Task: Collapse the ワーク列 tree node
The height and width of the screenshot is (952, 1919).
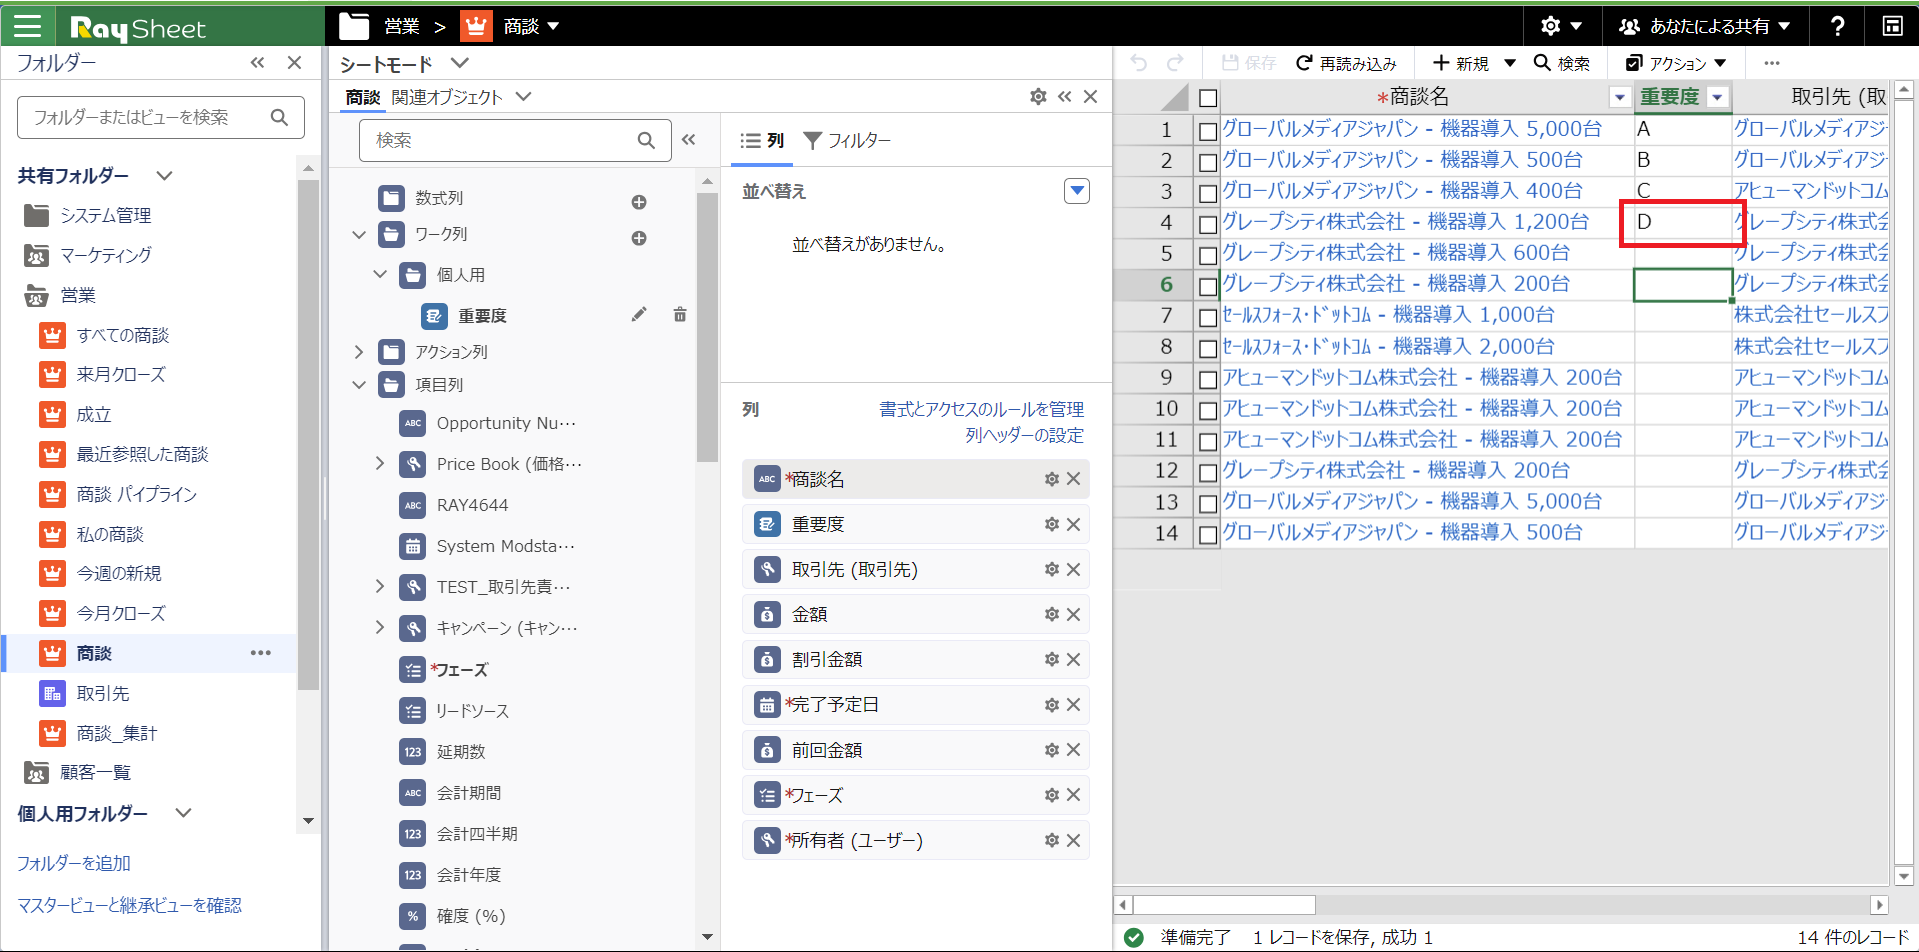Action: 359,235
